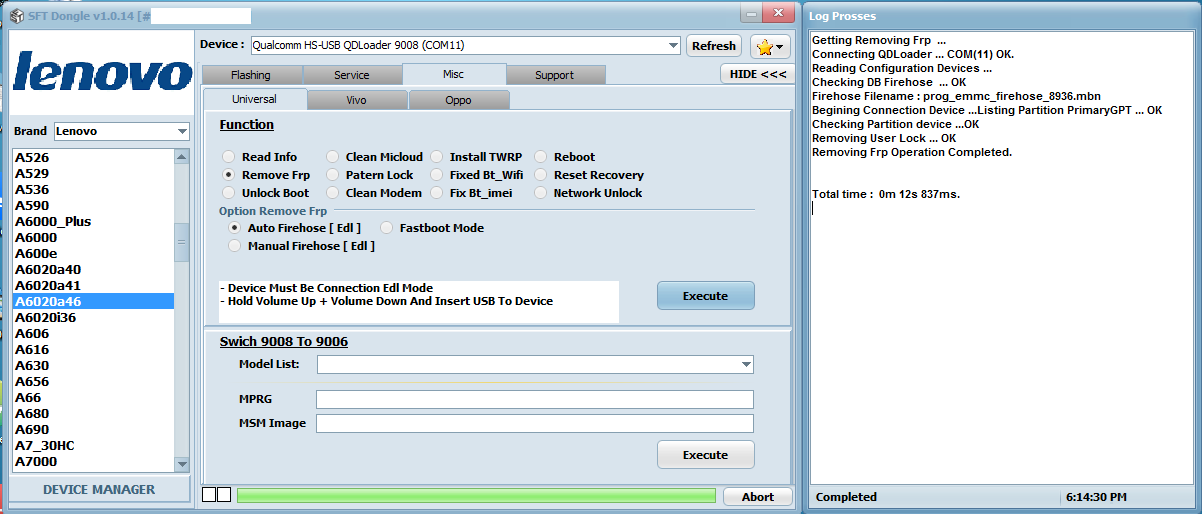Enable Auto Firehose [ Edl ] mode

click(235, 228)
